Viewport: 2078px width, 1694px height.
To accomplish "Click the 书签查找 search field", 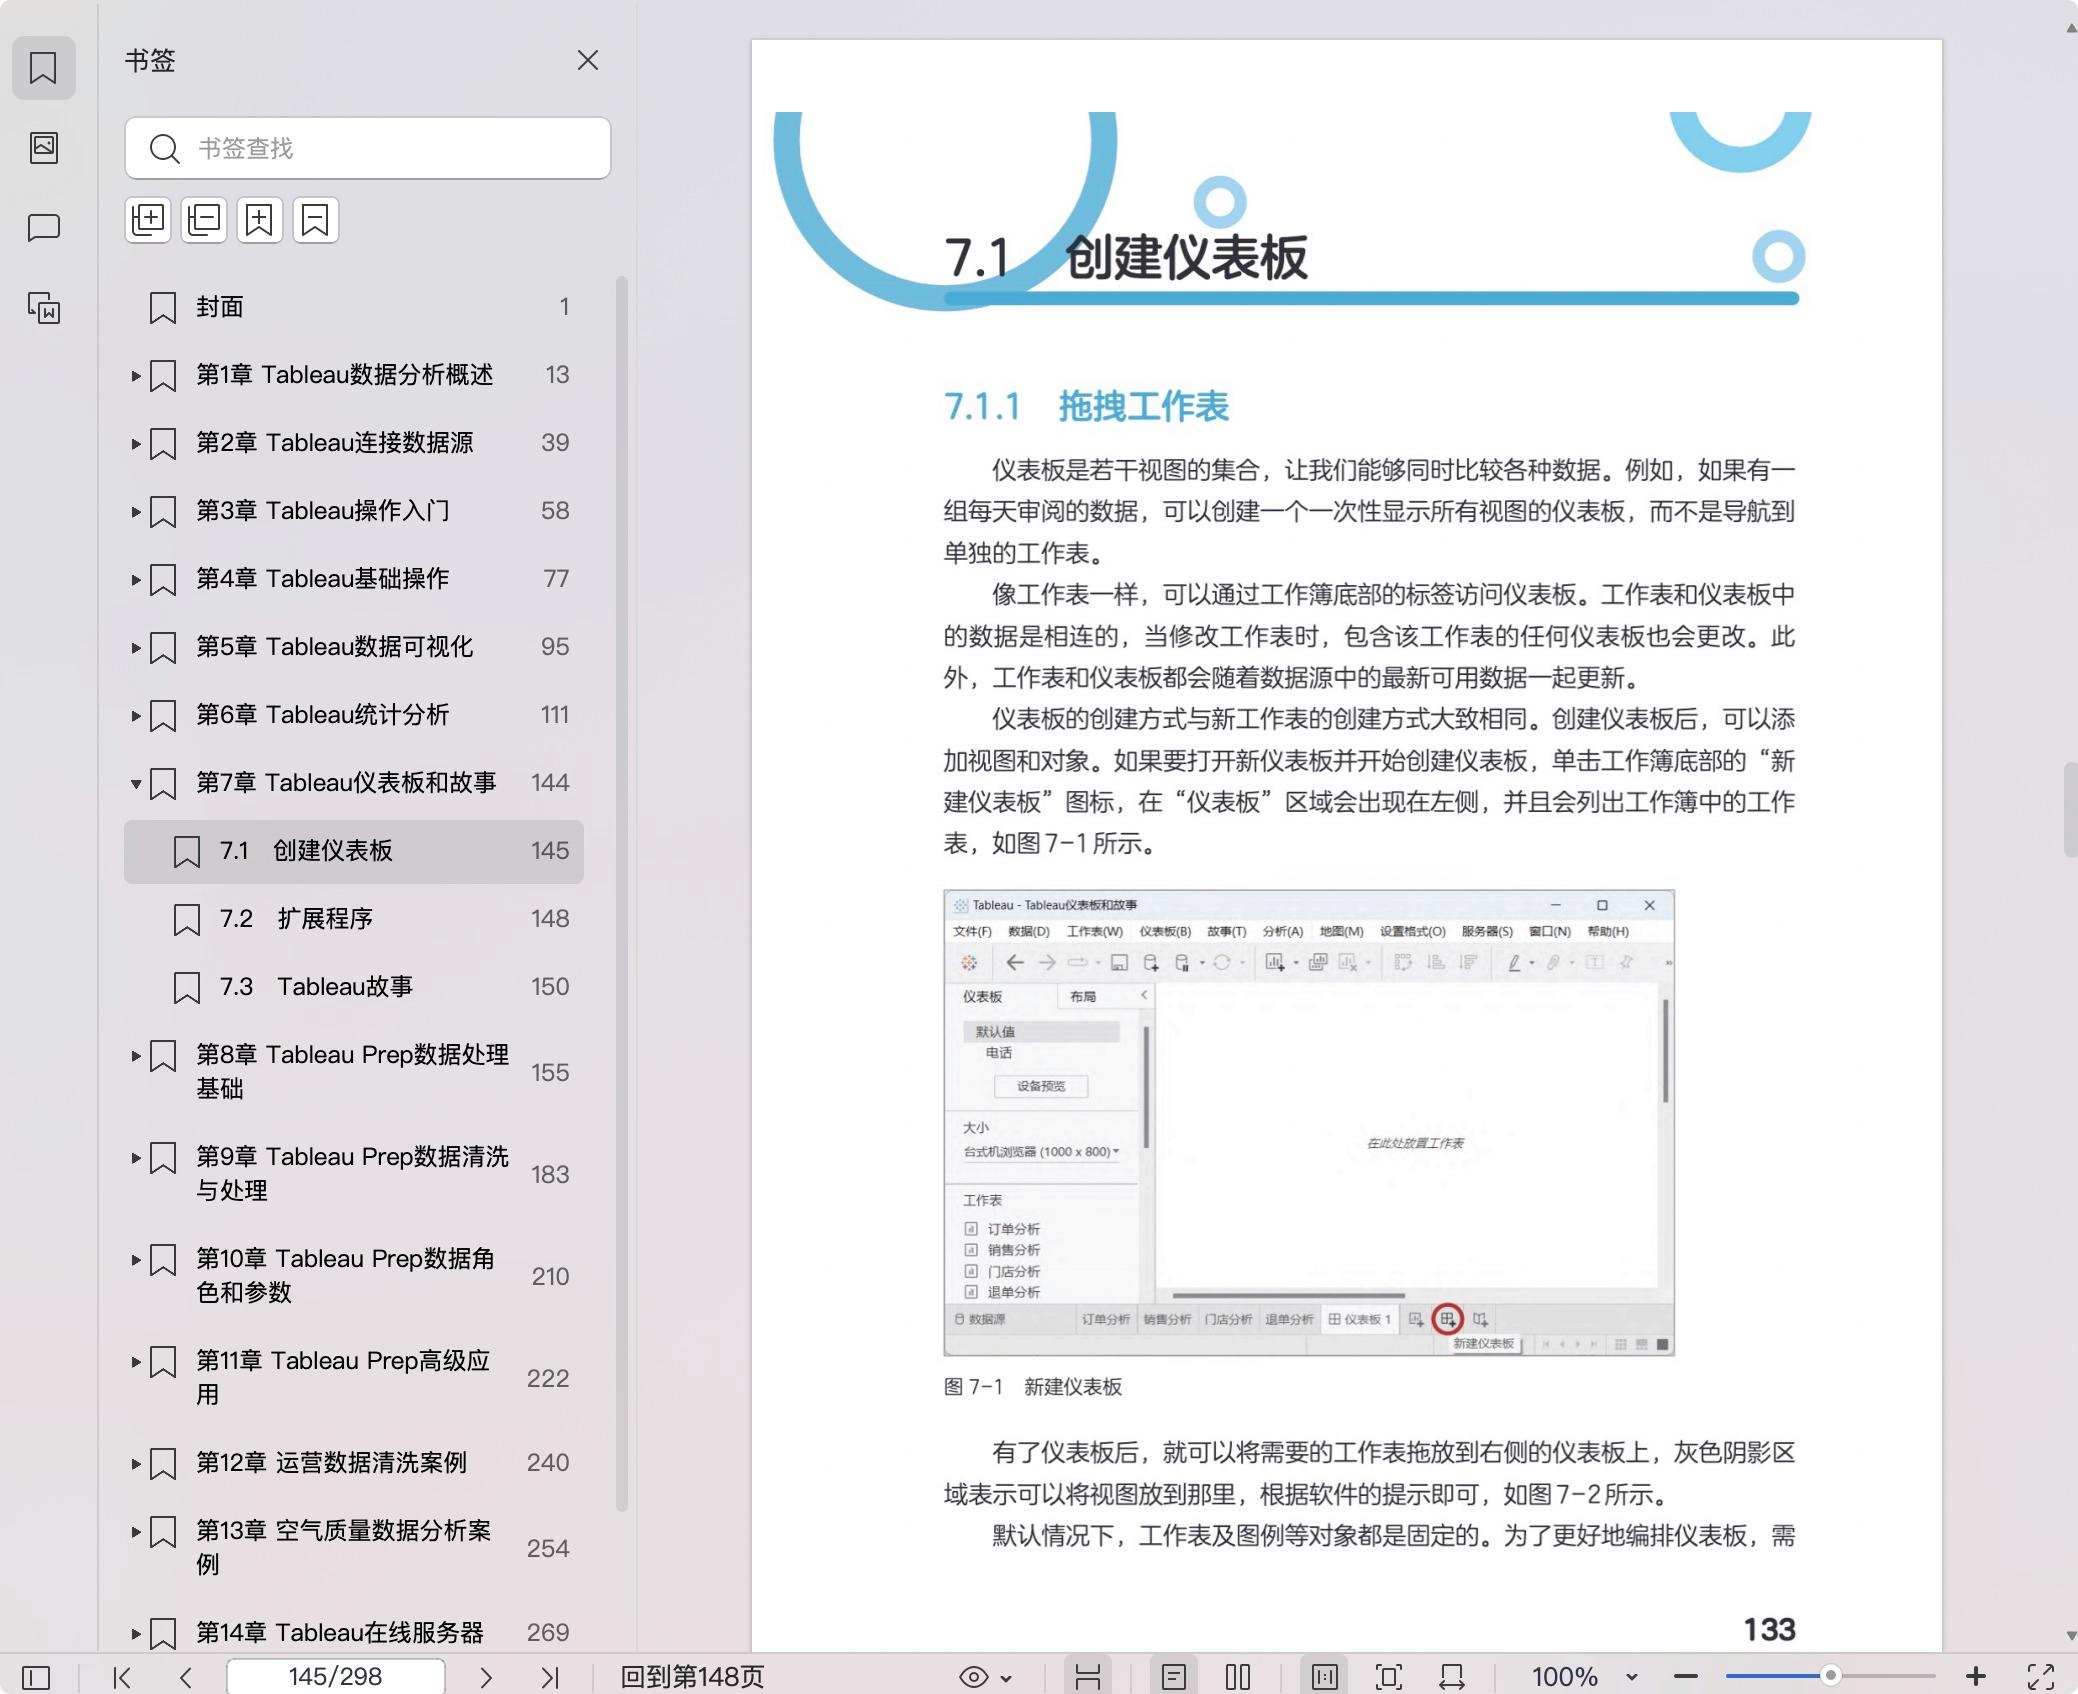I will 368,148.
